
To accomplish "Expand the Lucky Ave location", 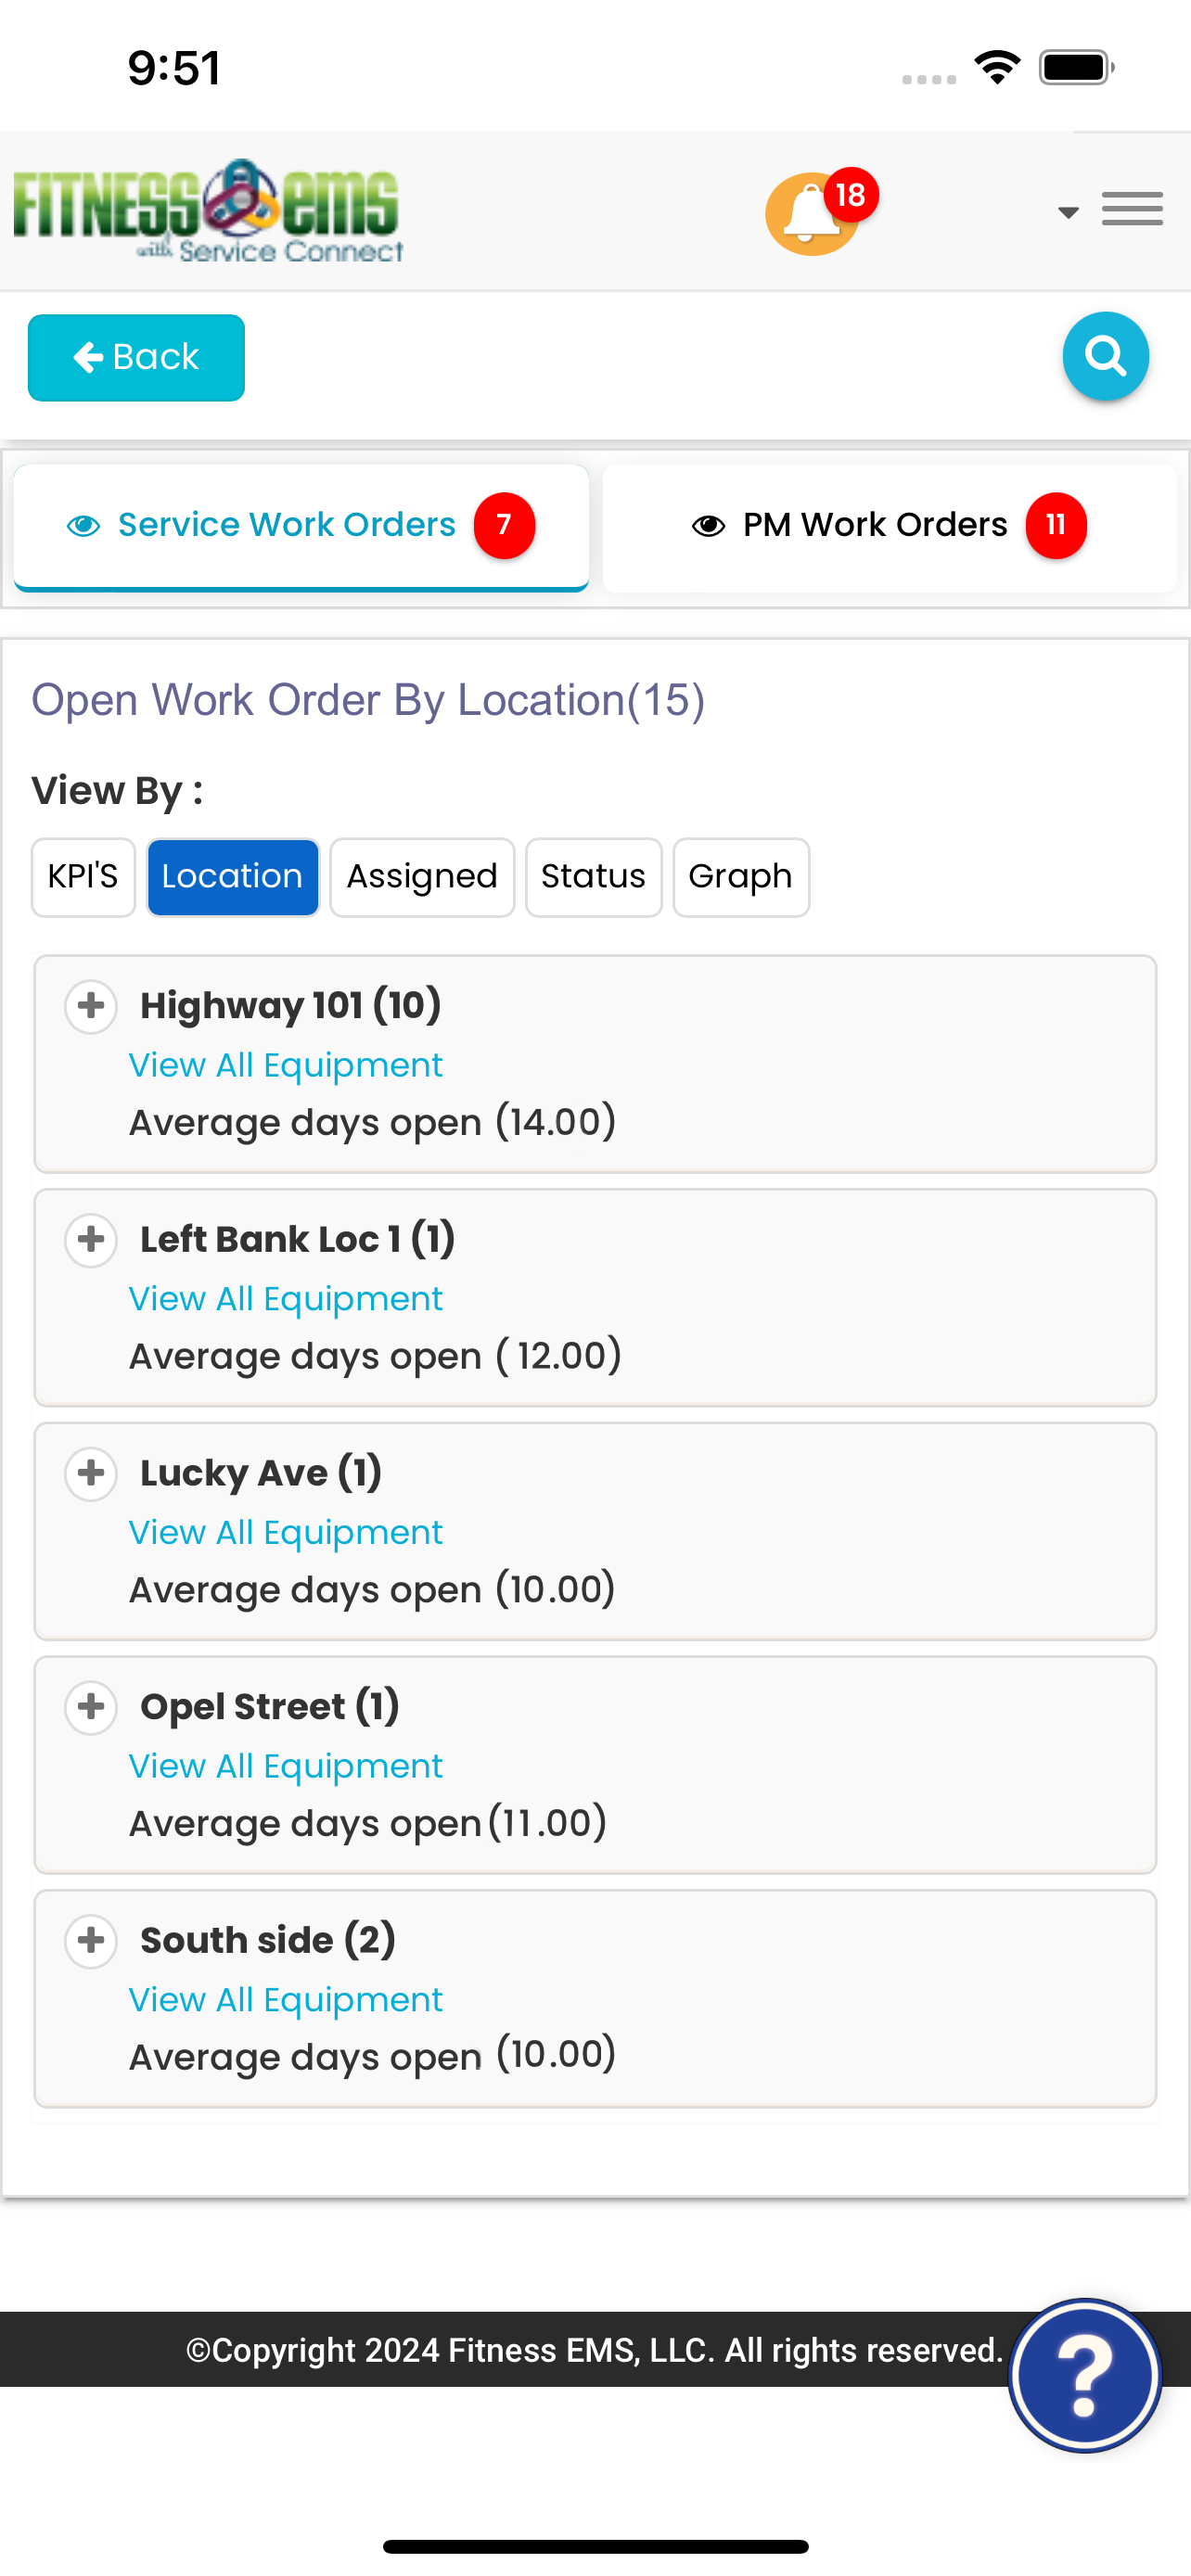I will [91, 1473].
